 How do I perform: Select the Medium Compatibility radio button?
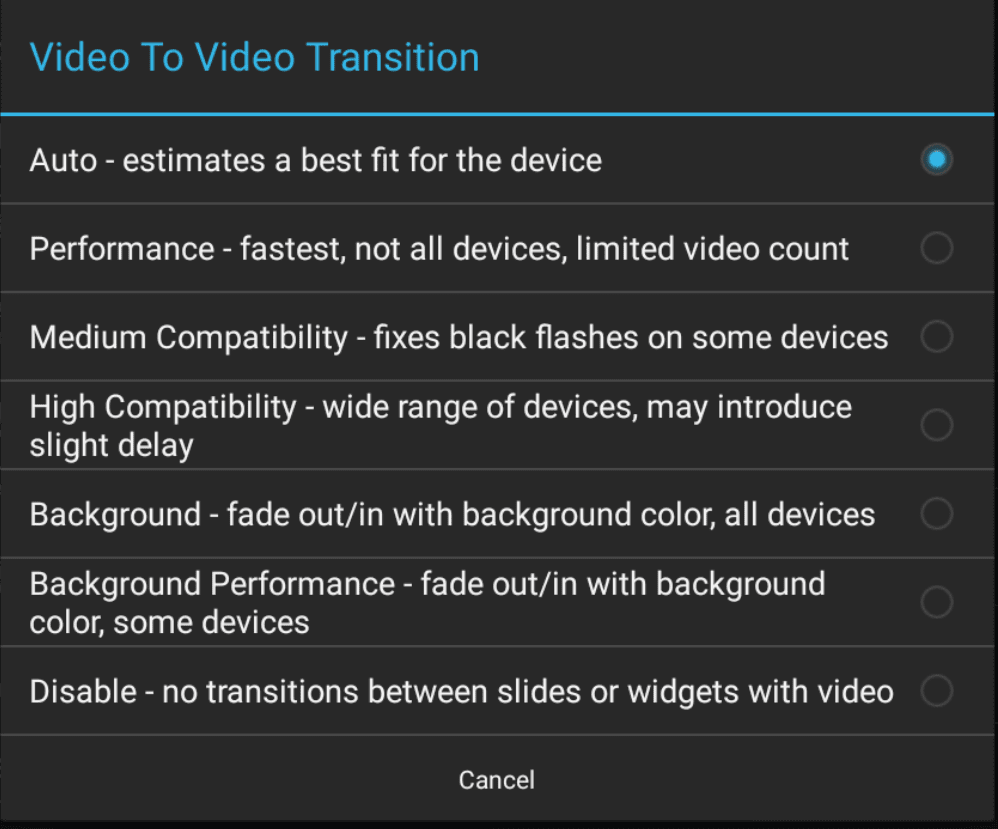click(x=937, y=337)
